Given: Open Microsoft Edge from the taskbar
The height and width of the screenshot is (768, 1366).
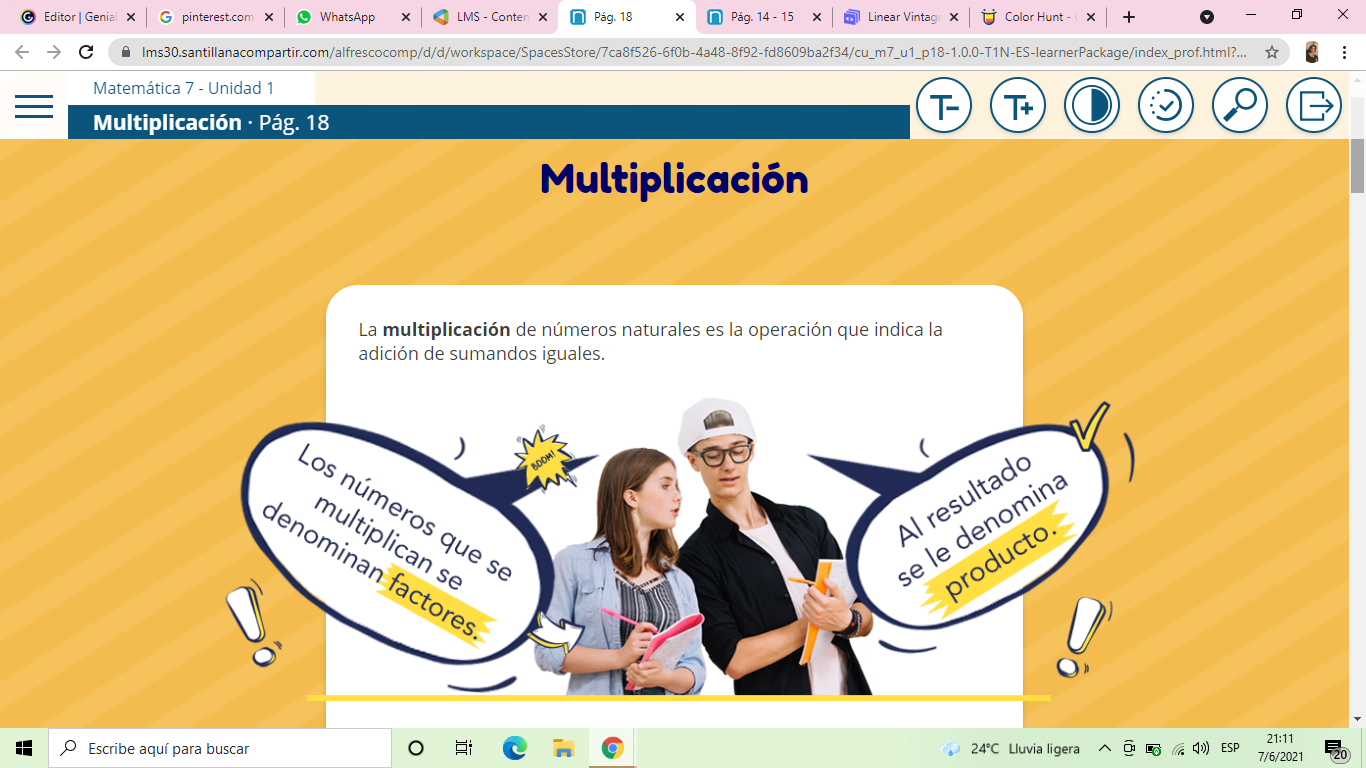Looking at the screenshot, I should point(514,748).
